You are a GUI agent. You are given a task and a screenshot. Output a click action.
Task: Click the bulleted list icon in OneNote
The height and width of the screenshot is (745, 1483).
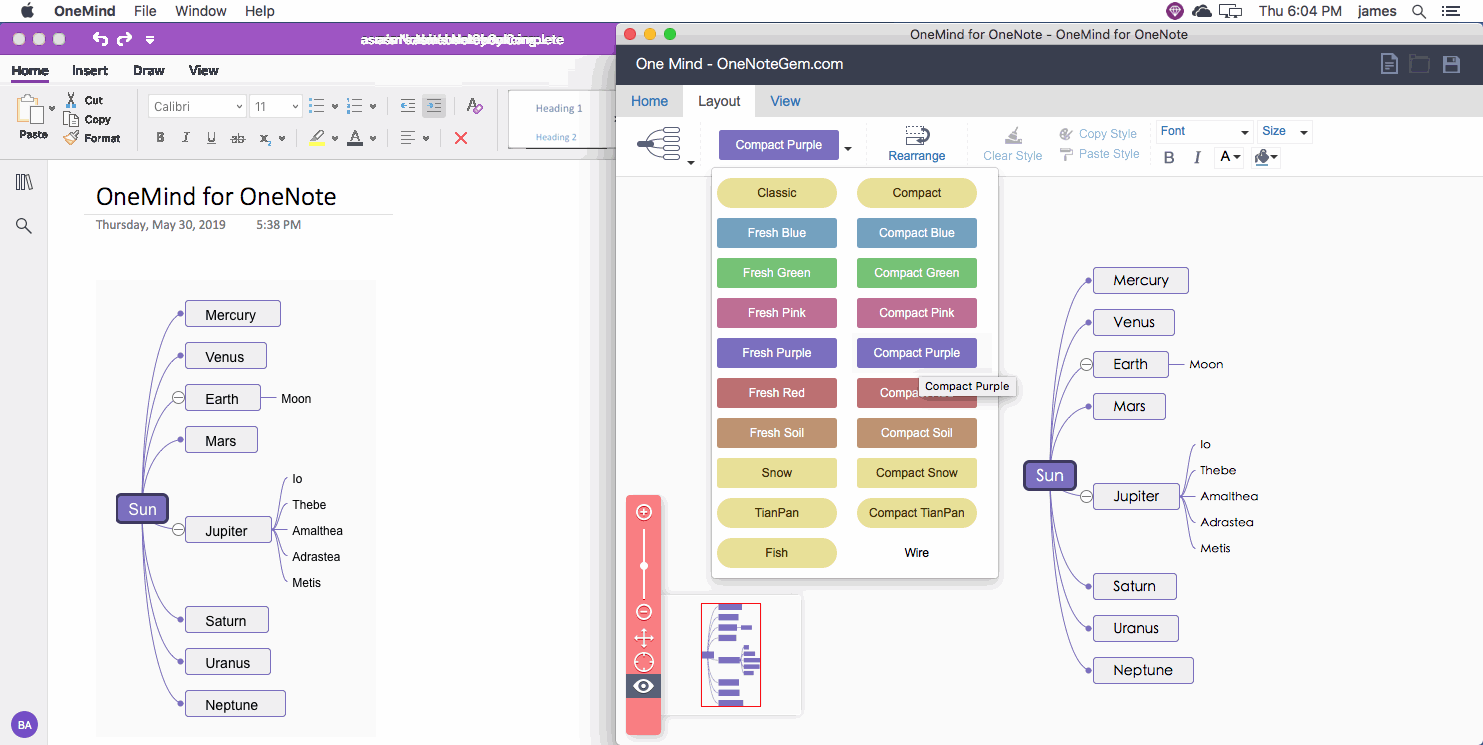(317, 106)
